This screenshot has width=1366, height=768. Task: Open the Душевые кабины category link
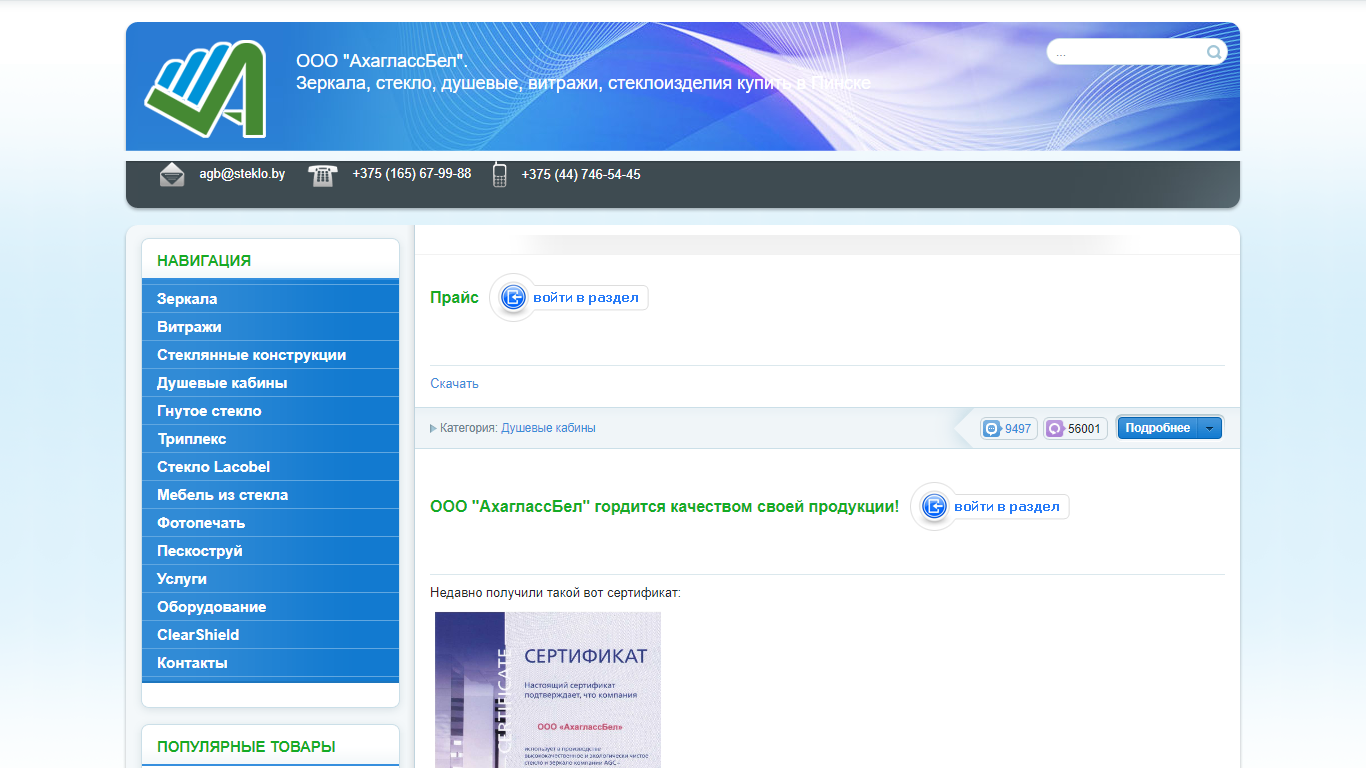tap(548, 428)
